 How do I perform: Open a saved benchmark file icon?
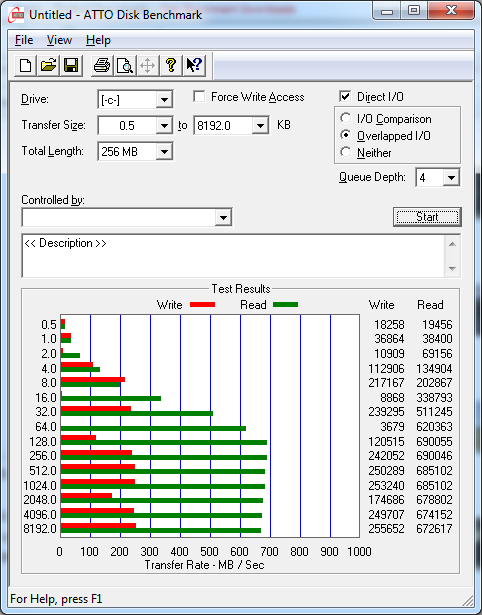[x=48, y=65]
